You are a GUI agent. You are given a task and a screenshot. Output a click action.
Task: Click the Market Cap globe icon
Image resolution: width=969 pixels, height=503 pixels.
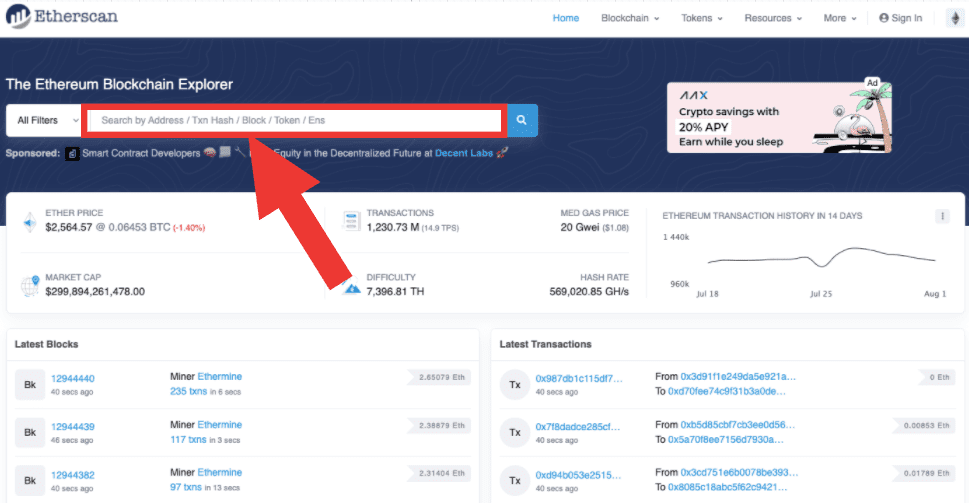click(x=30, y=285)
